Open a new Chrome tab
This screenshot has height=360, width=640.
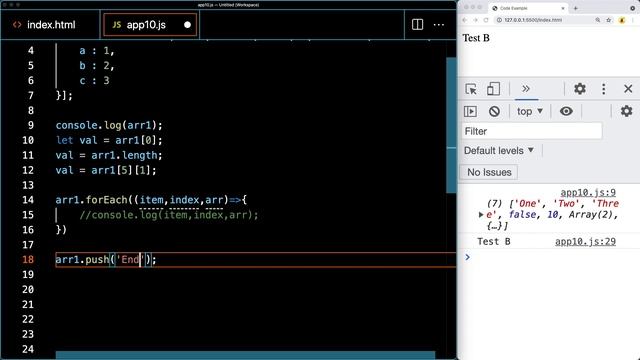click(576, 8)
